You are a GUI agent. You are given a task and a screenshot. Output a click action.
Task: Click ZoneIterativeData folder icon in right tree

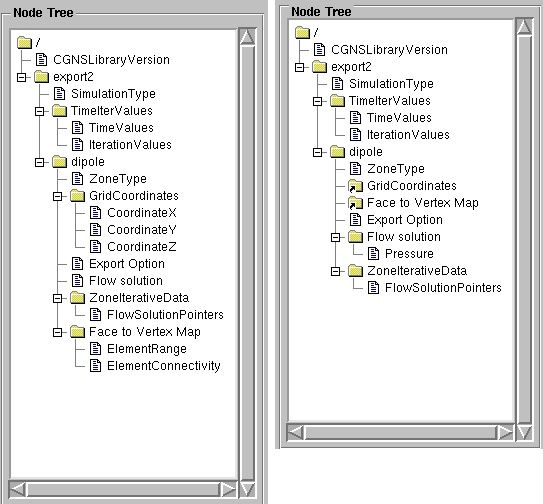click(356, 271)
